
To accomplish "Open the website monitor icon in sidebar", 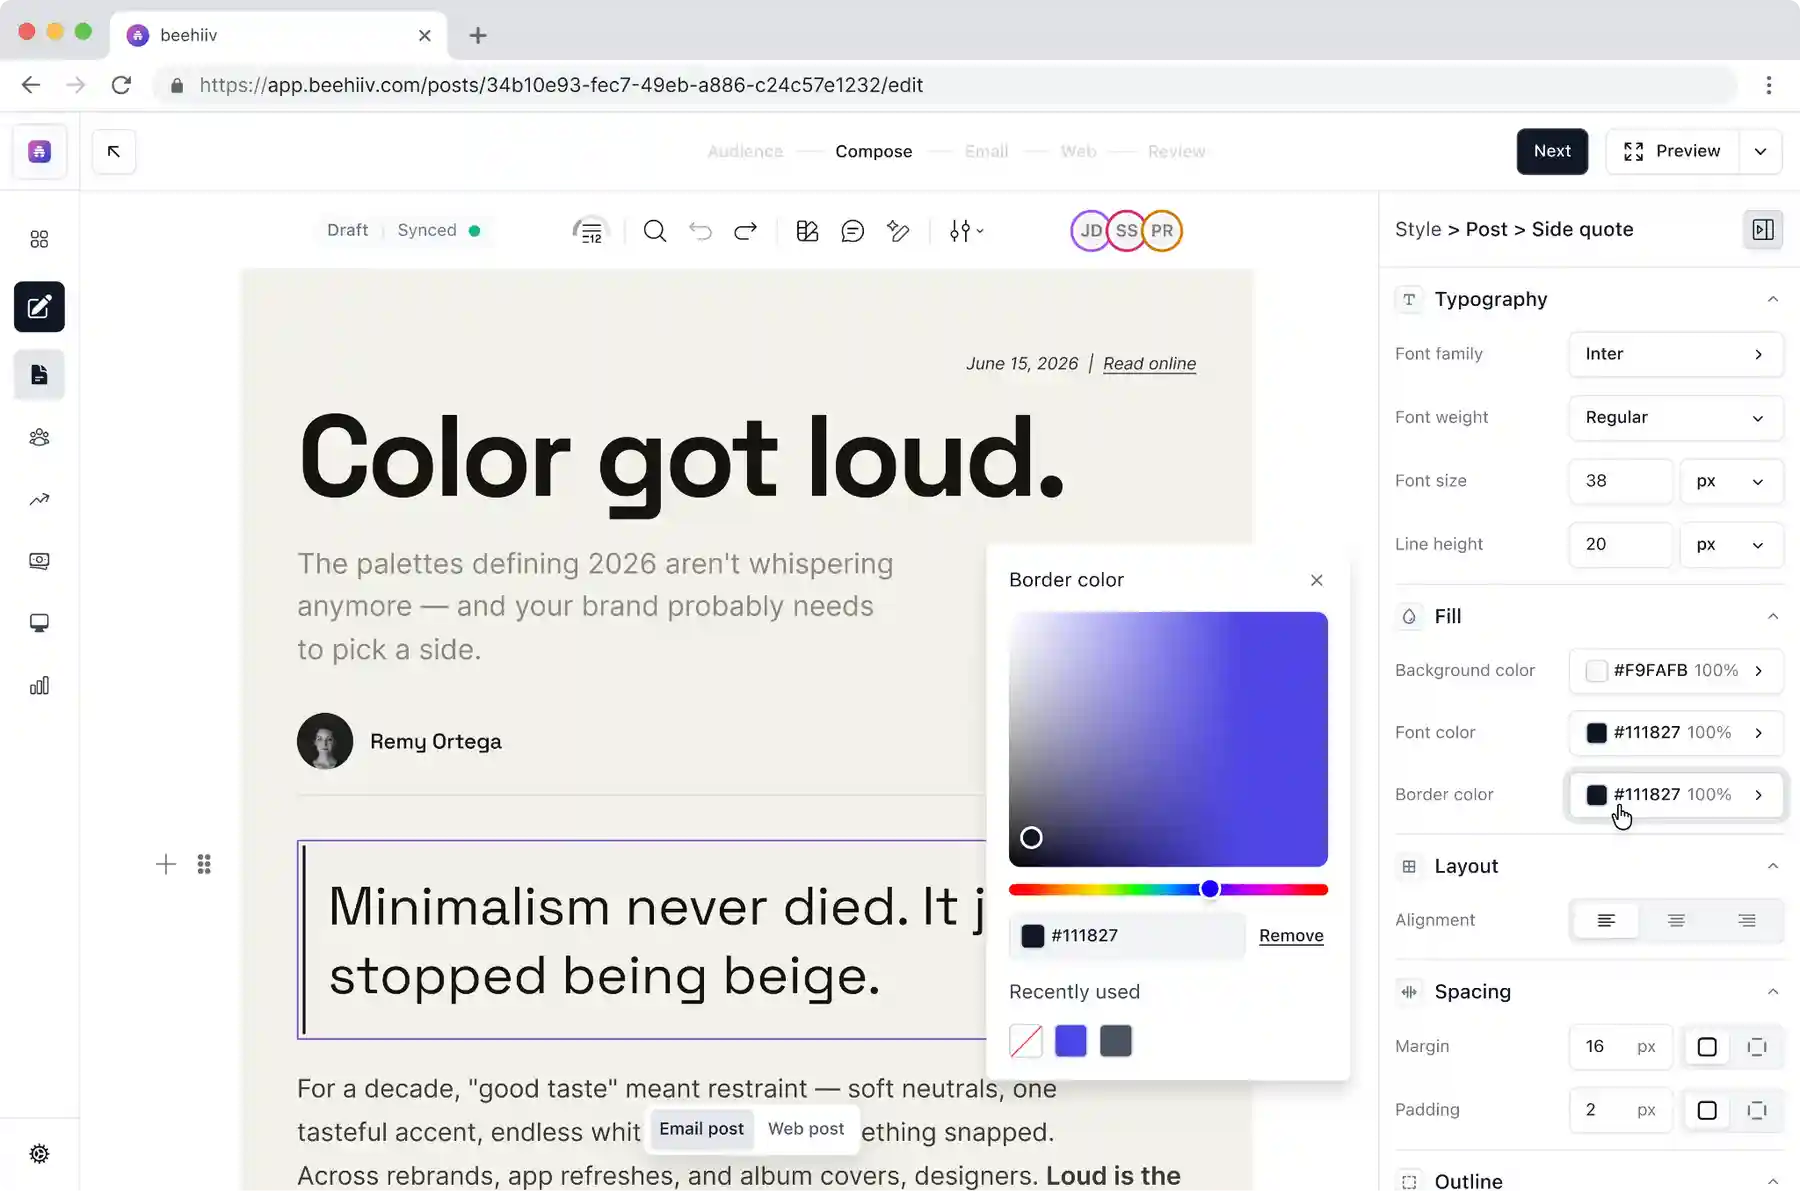I will coord(39,623).
